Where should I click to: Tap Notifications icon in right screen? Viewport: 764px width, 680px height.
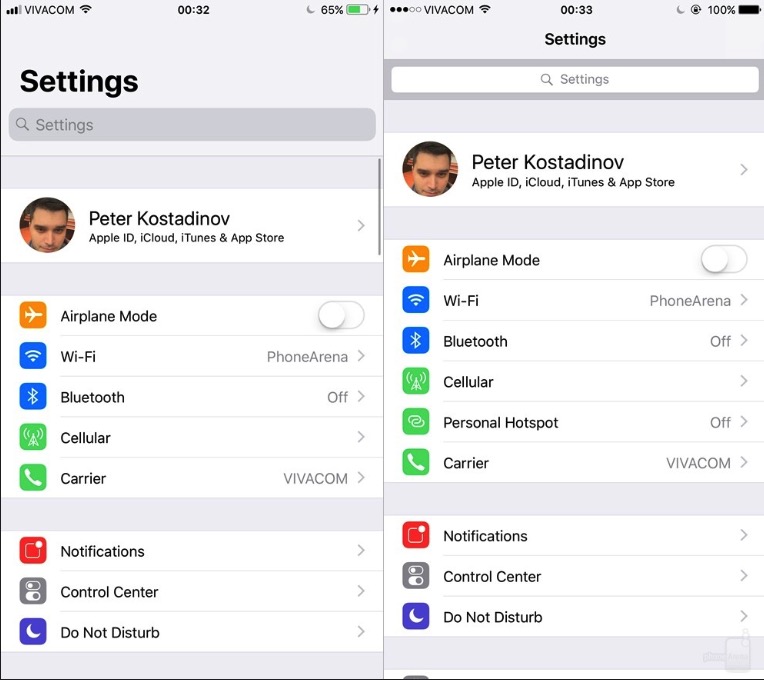(x=416, y=535)
